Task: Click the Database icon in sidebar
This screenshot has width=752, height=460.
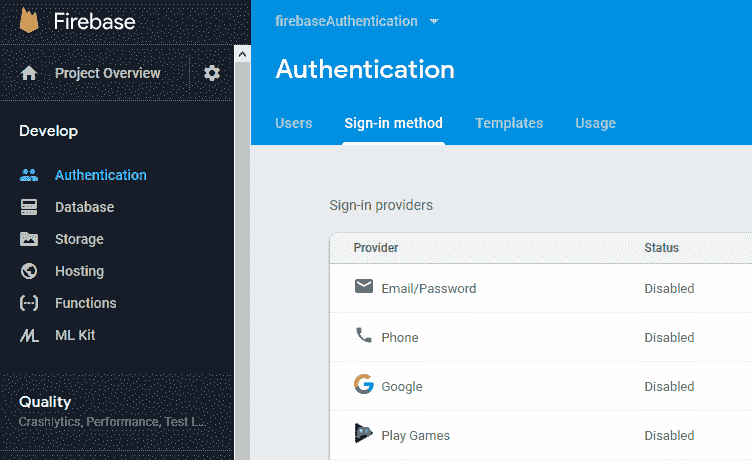Action: (x=29, y=207)
